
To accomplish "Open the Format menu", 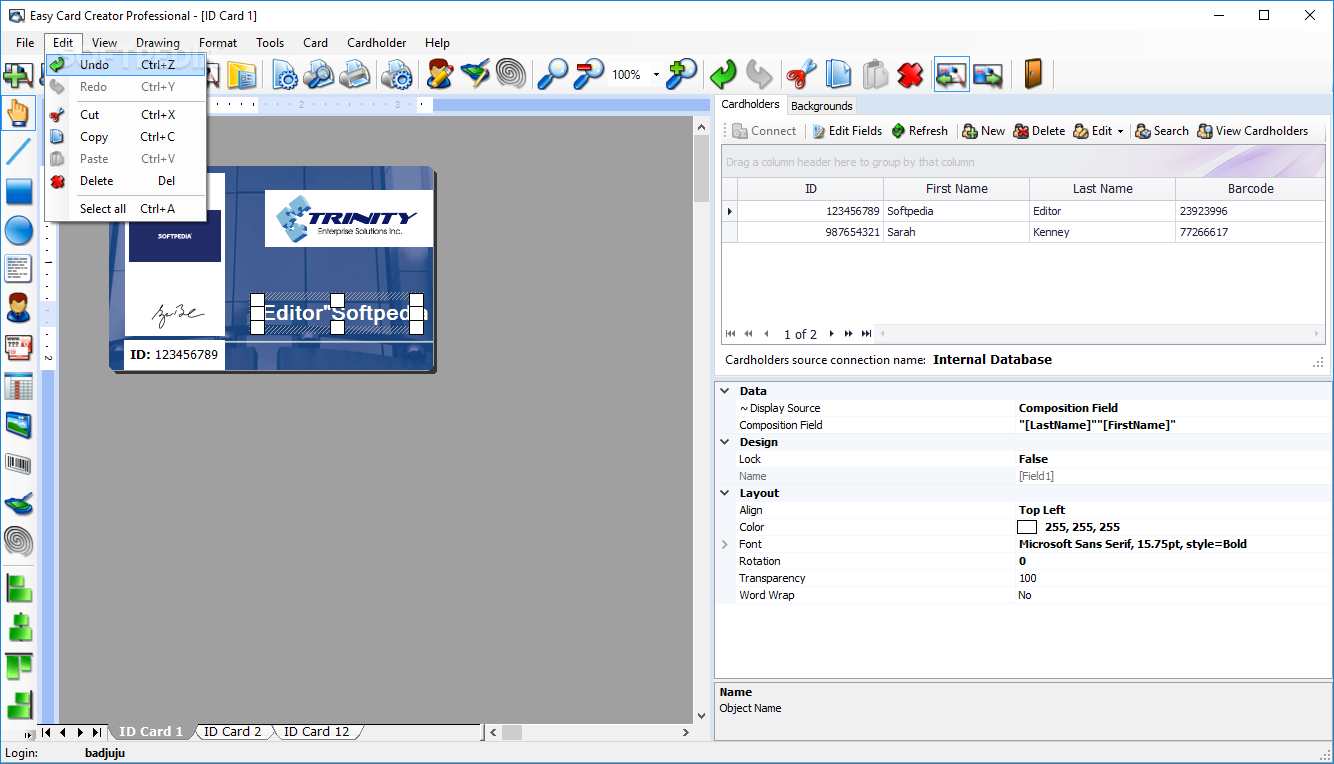I will coord(218,43).
